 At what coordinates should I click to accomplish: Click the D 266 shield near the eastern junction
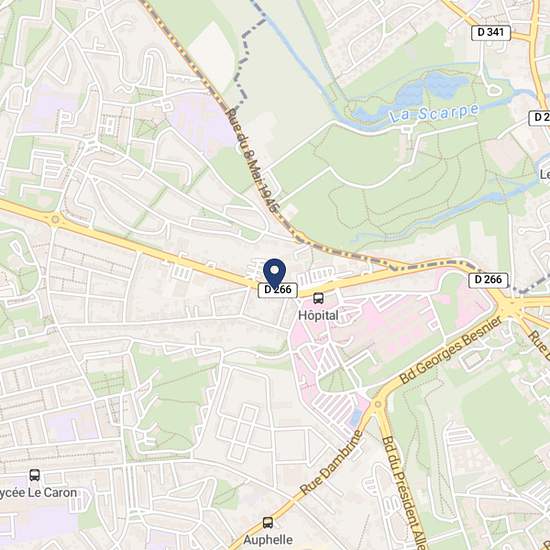[488, 280]
